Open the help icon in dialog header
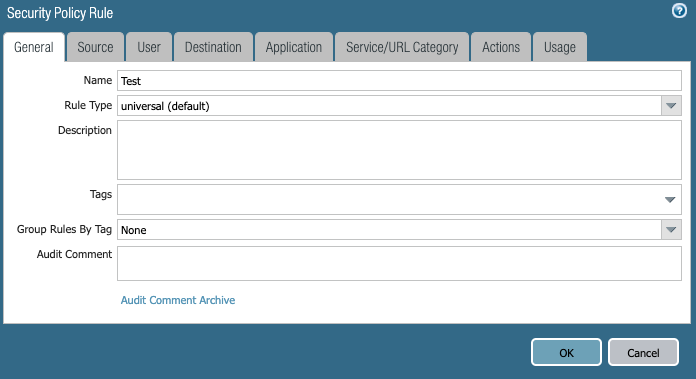The height and width of the screenshot is (379, 696). (x=679, y=11)
